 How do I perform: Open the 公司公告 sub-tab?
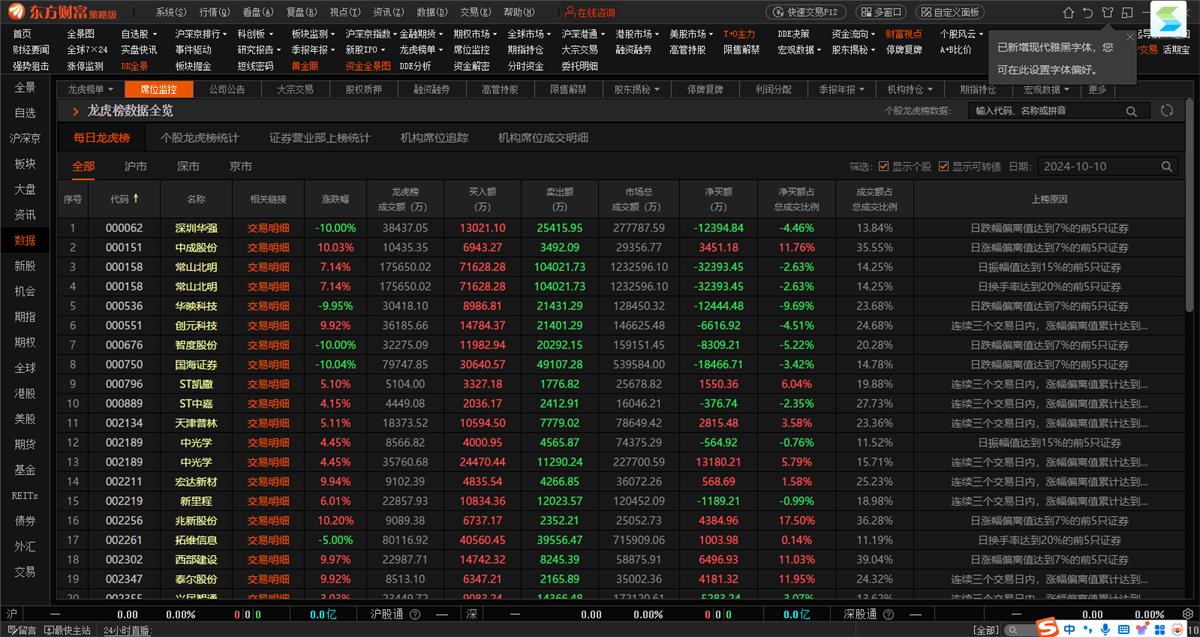click(x=227, y=89)
